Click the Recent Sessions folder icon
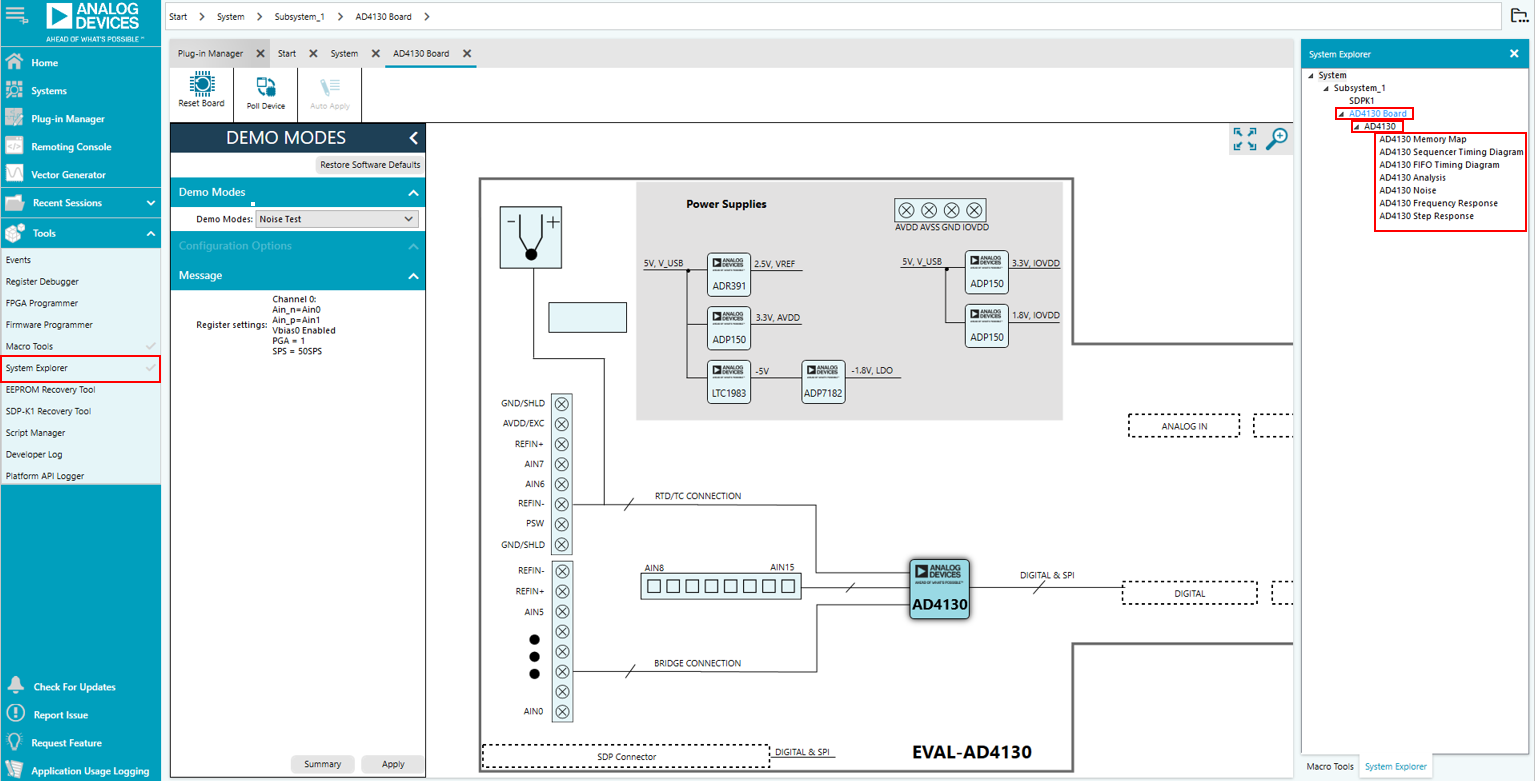Image resolution: width=1535 pixels, height=781 pixels. (x=15, y=202)
